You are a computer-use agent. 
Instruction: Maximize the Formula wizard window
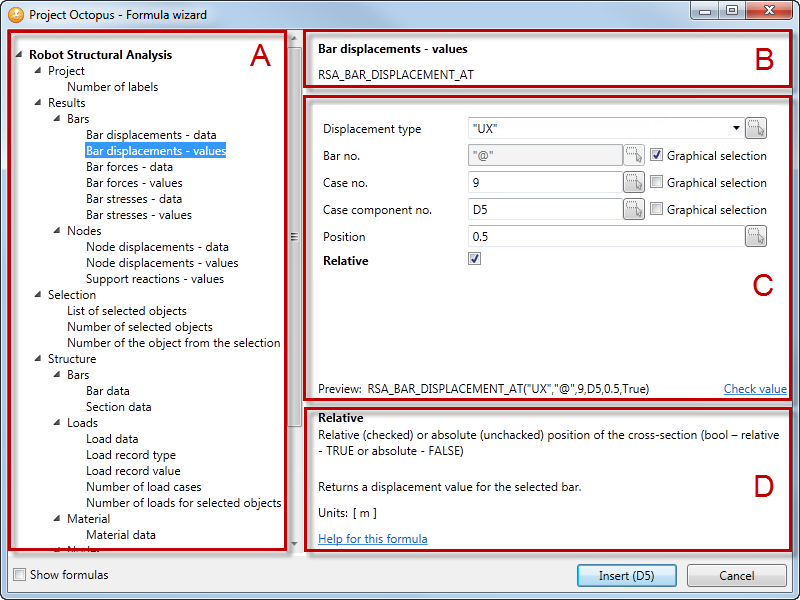click(x=732, y=11)
